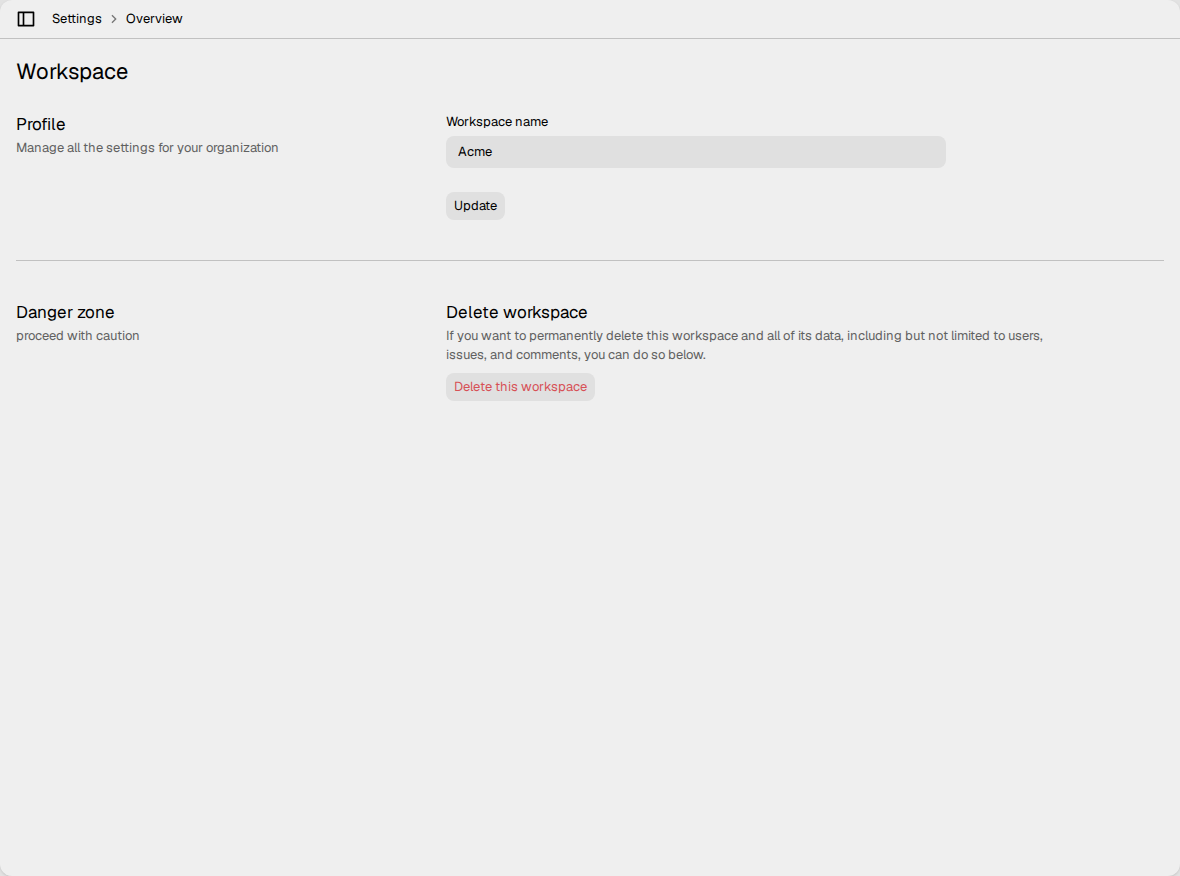Image resolution: width=1180 pixels, height=876 pixels.
Task: Toggle the sidebar panel icon
Action: pos(26,19)
